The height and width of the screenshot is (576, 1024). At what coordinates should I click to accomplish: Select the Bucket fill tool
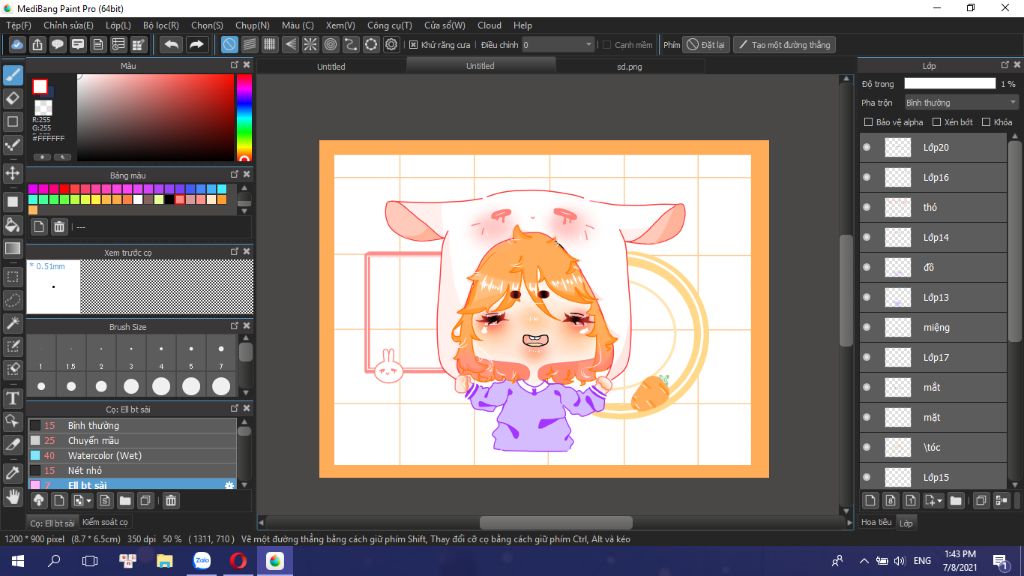12,225
